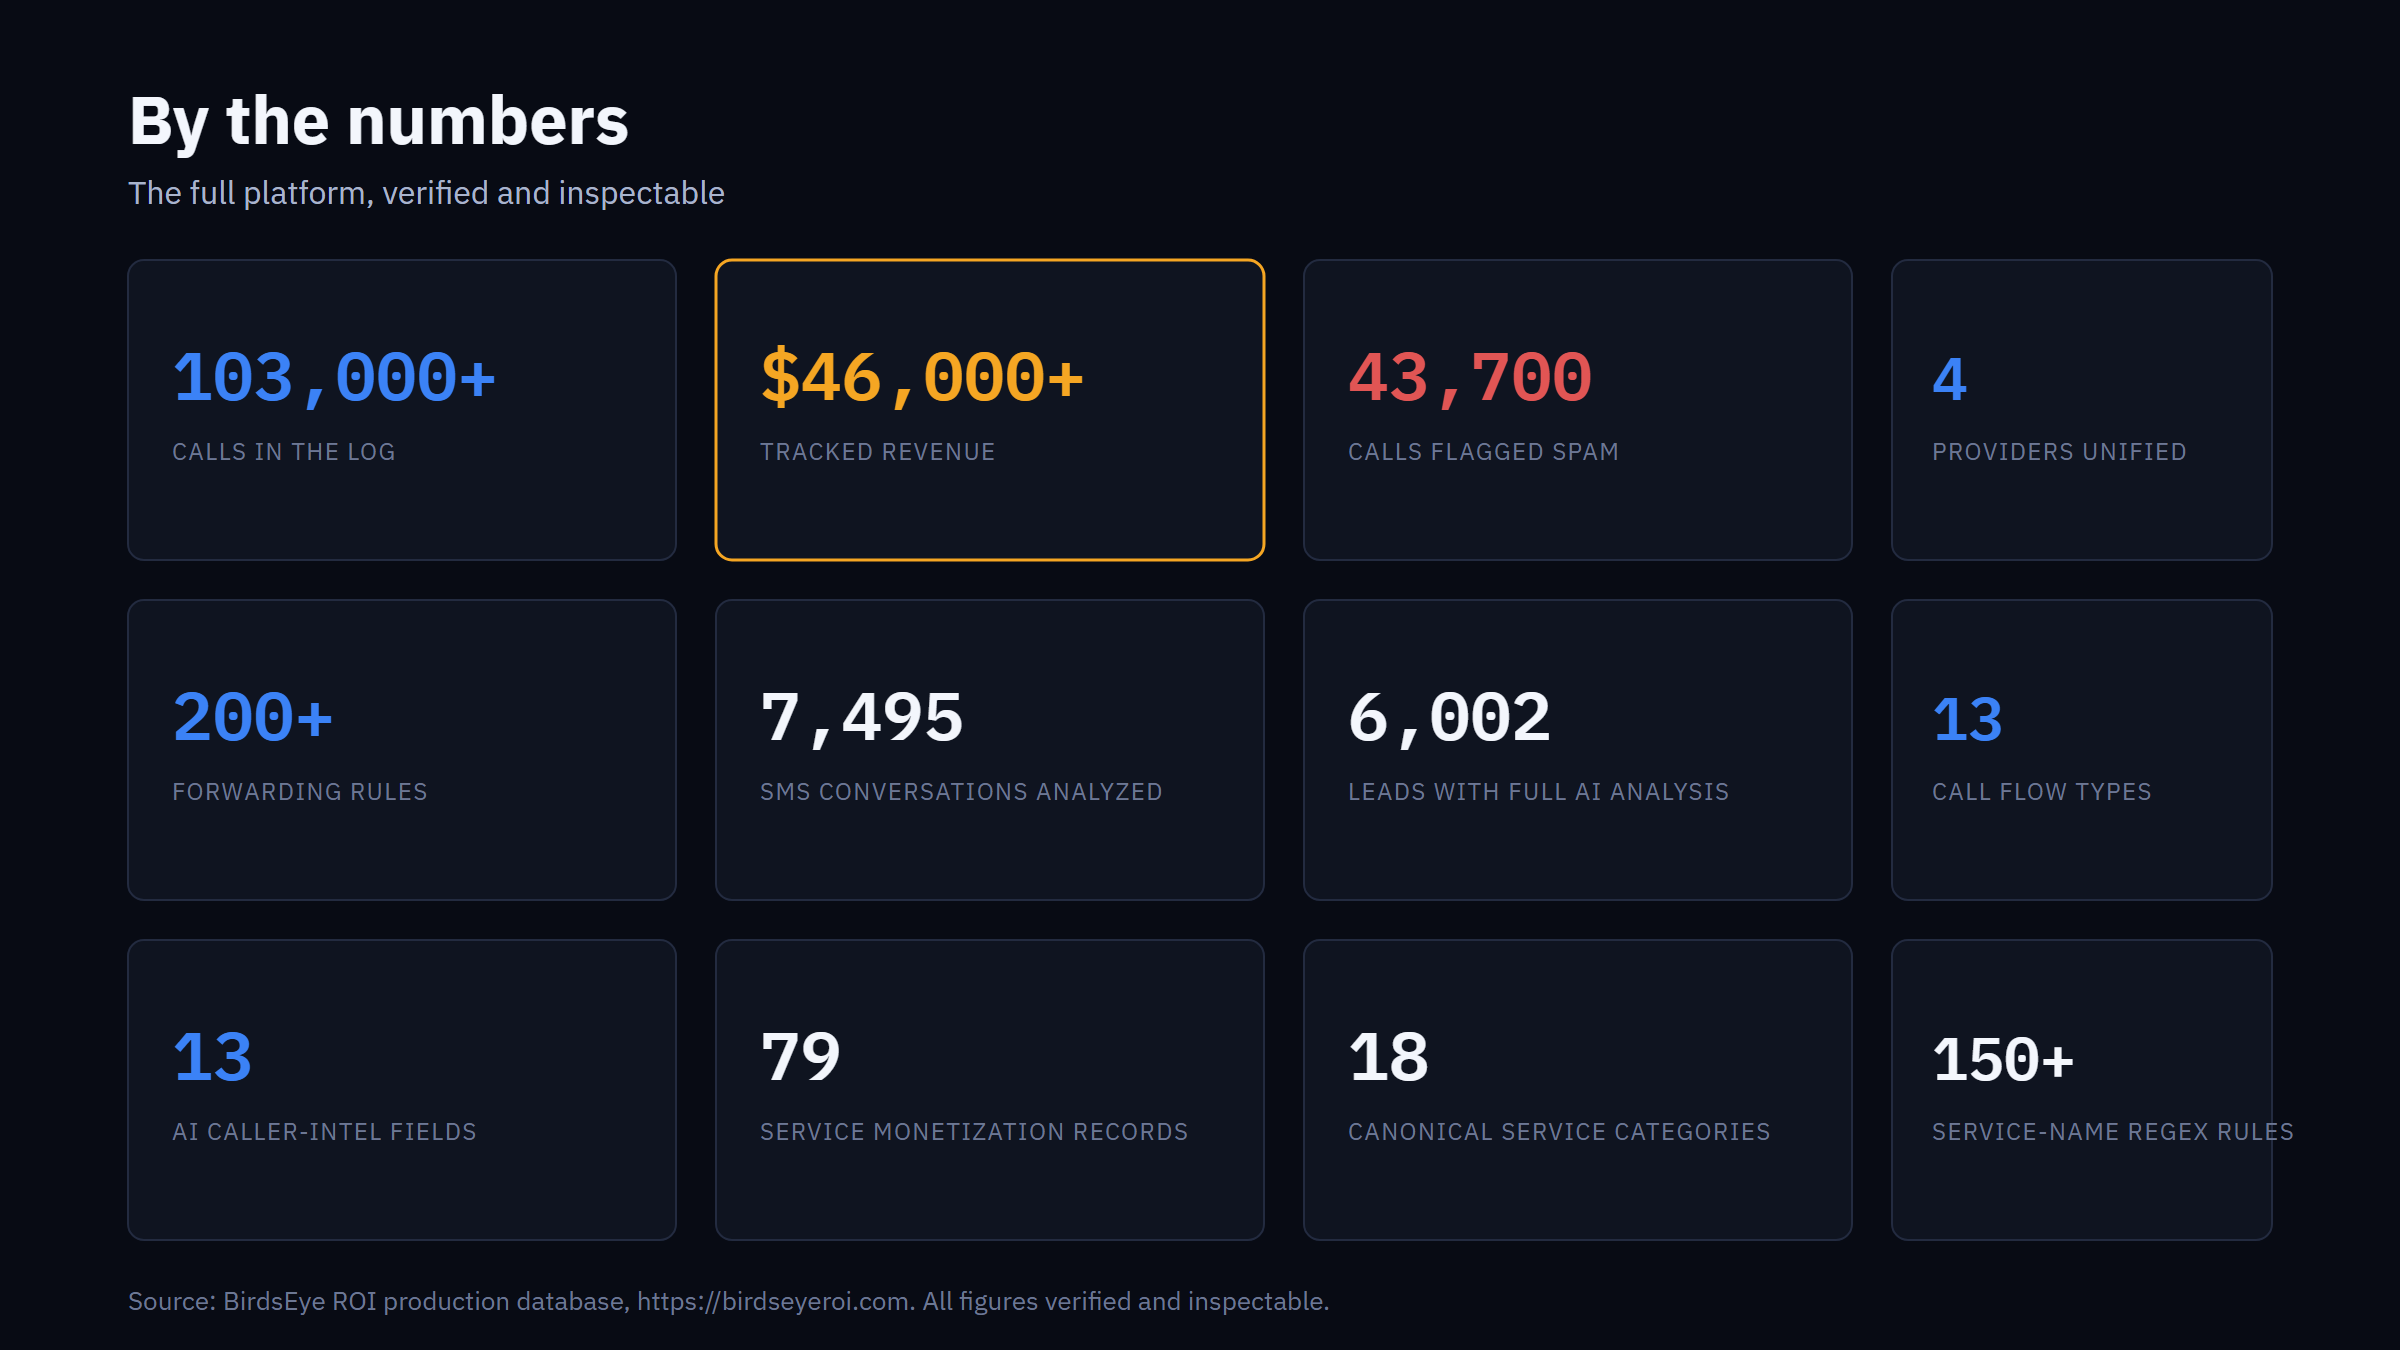Screen dimensions: 2400x1350
Task: Click the 'SMS CONVERSATIONS ANALYZED' label
Action: 961,792
